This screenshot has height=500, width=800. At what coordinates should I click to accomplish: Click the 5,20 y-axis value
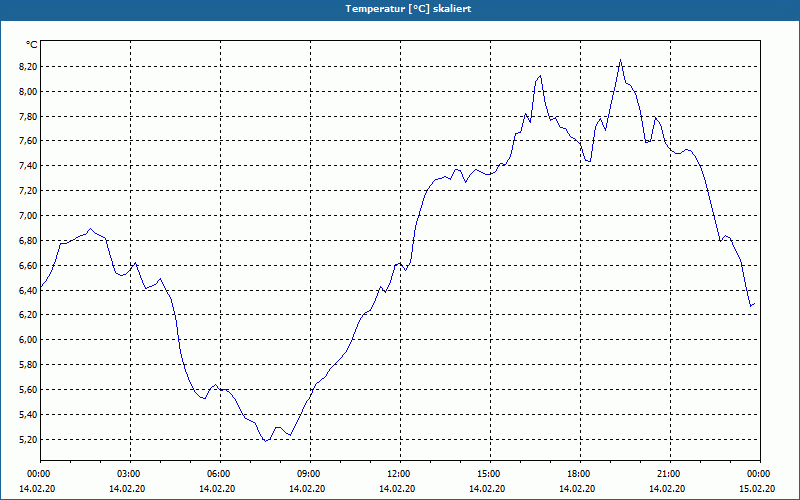pos(29,440)
